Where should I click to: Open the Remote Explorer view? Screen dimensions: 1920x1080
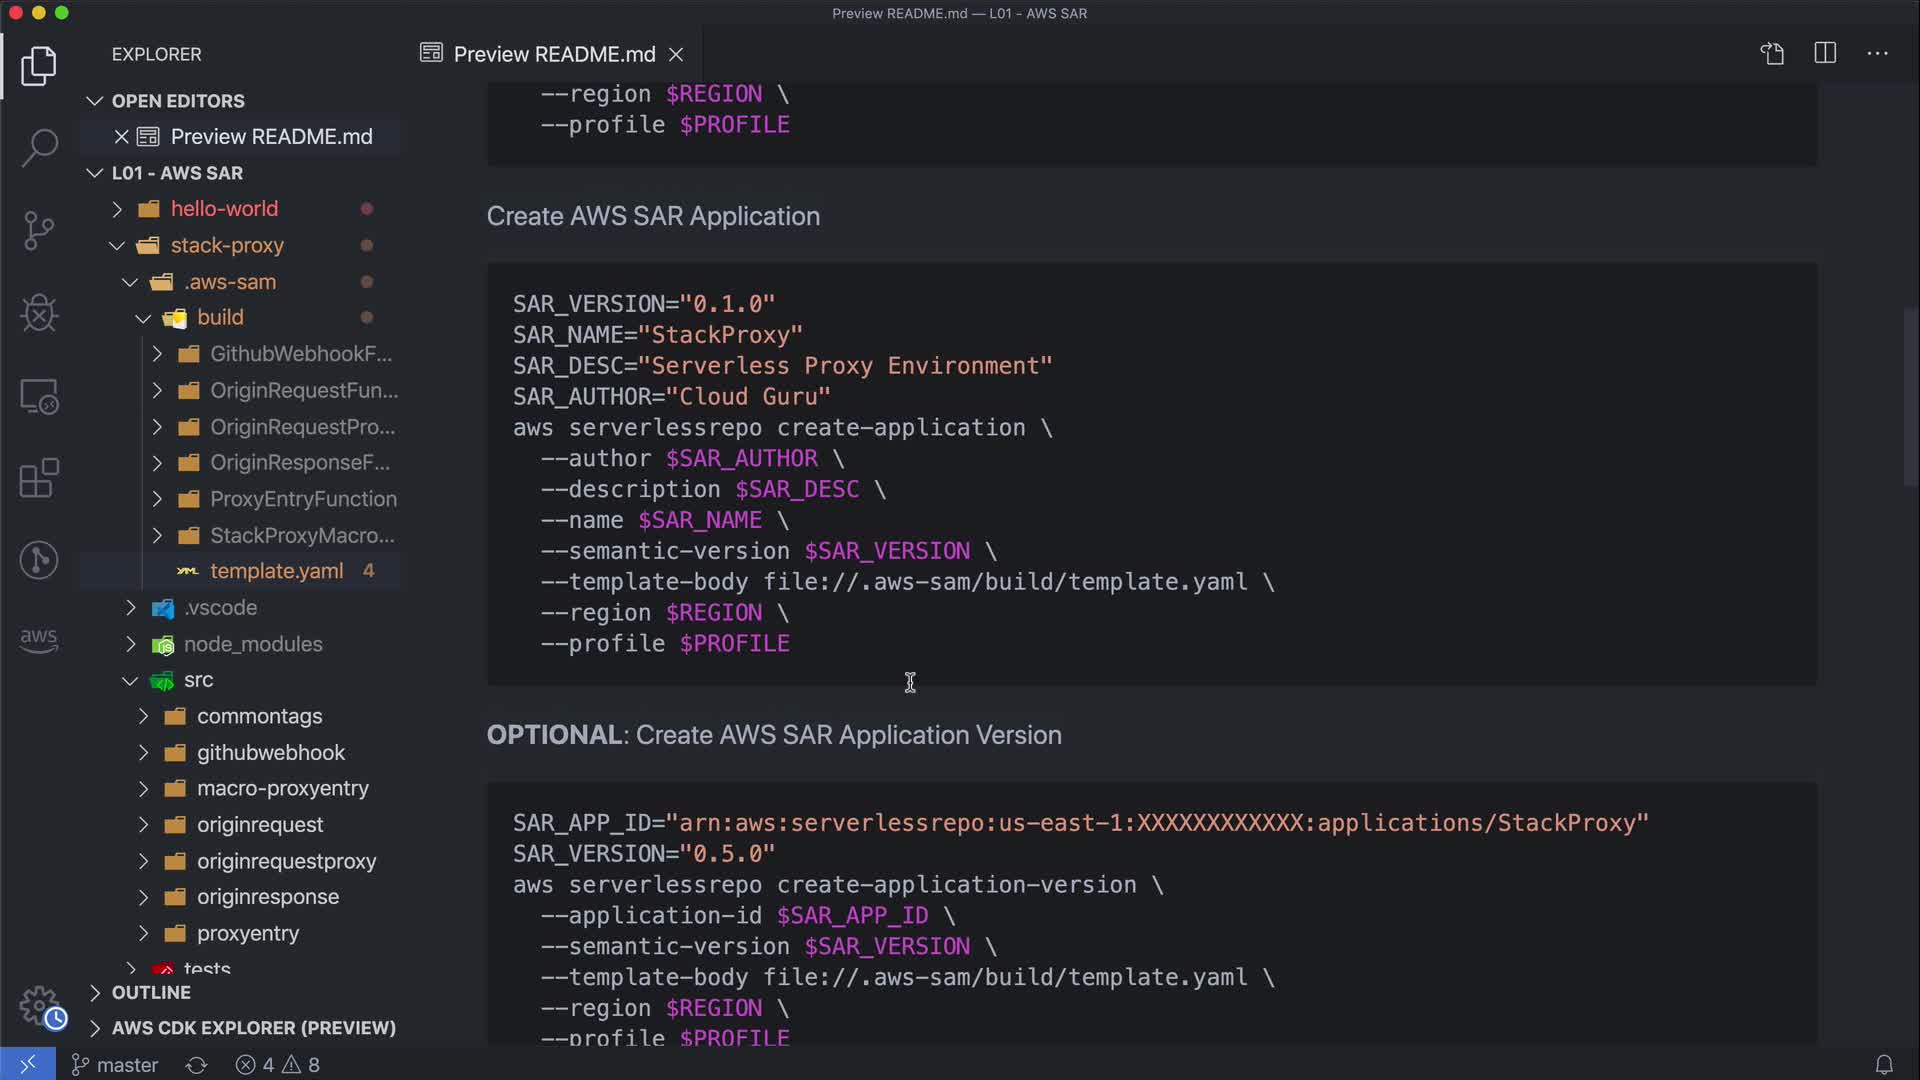click(39, 396)
